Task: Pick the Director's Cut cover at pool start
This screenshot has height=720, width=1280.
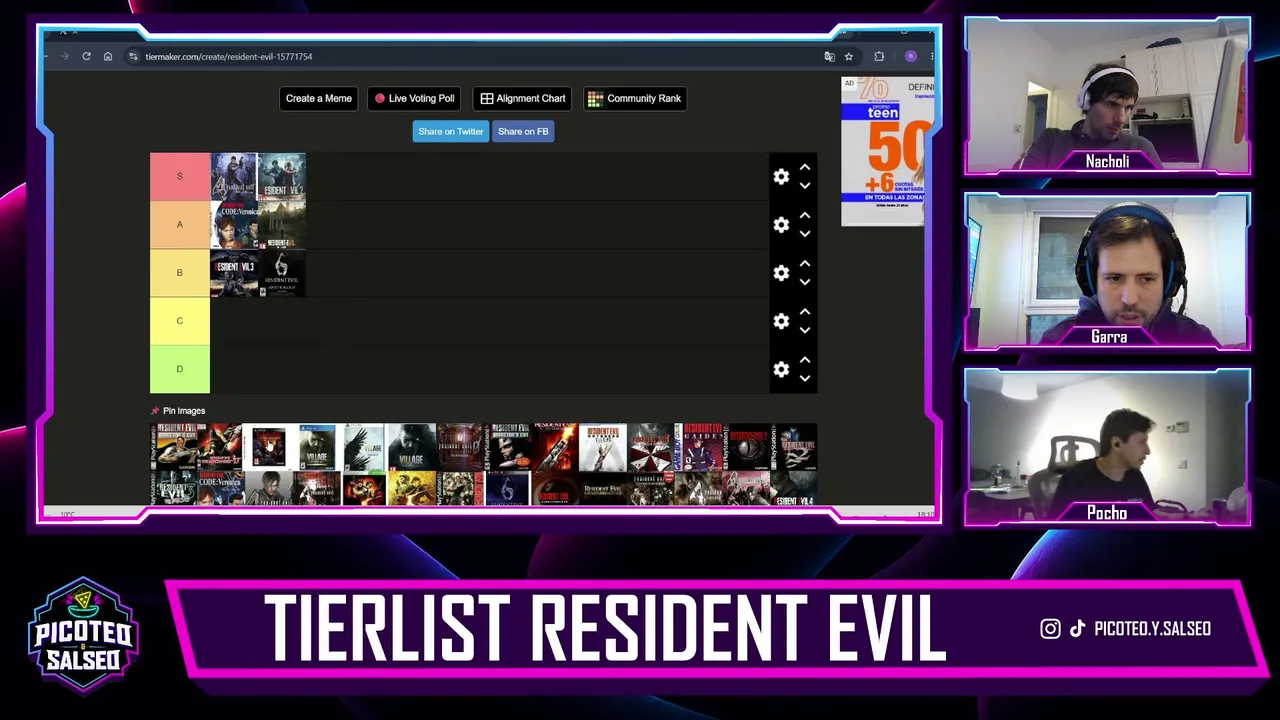Action: [x=174, y=447]
